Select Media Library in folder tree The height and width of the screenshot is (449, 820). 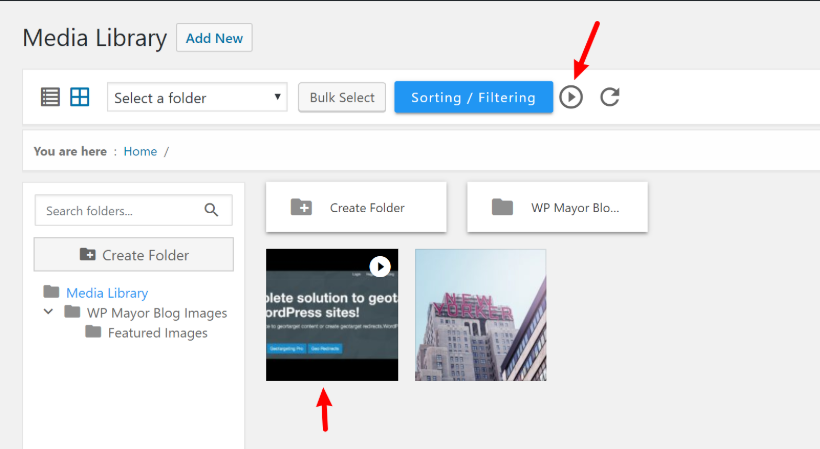[x=107, y=293]
